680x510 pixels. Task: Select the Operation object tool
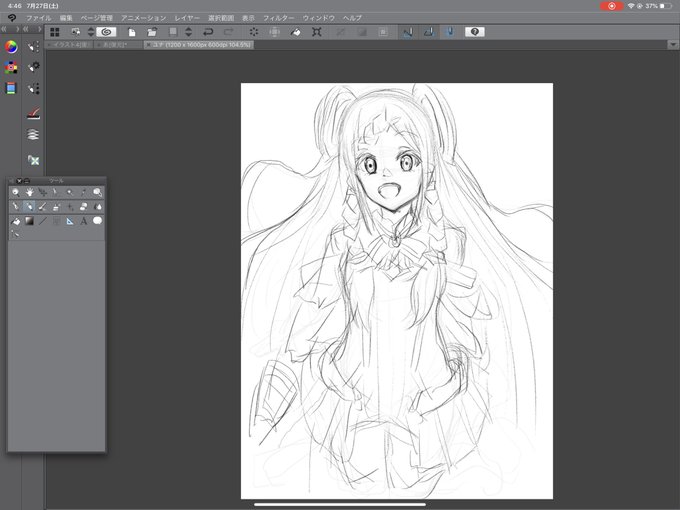[x=42, y=192]
